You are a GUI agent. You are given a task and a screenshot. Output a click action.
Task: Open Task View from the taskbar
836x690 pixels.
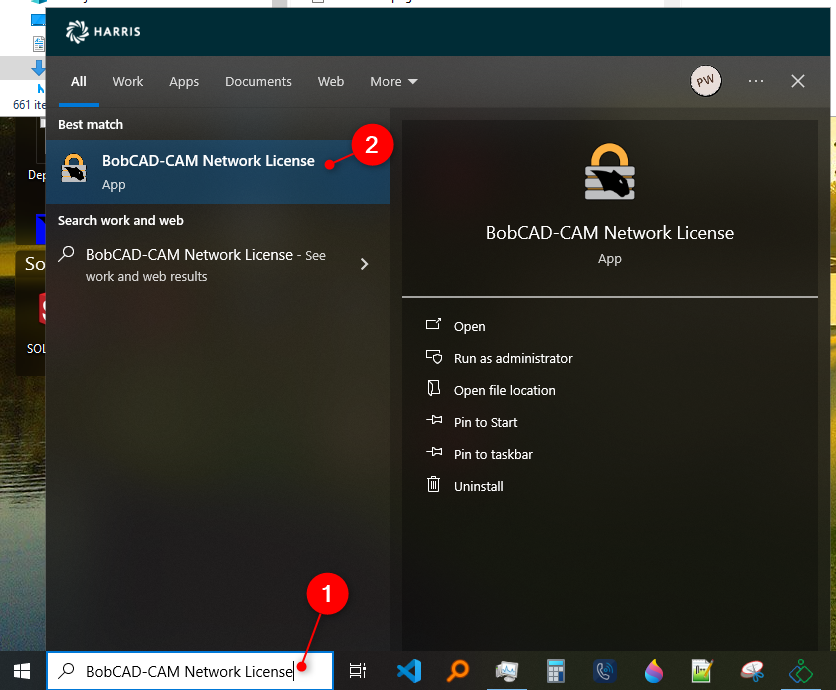[358, 671]
